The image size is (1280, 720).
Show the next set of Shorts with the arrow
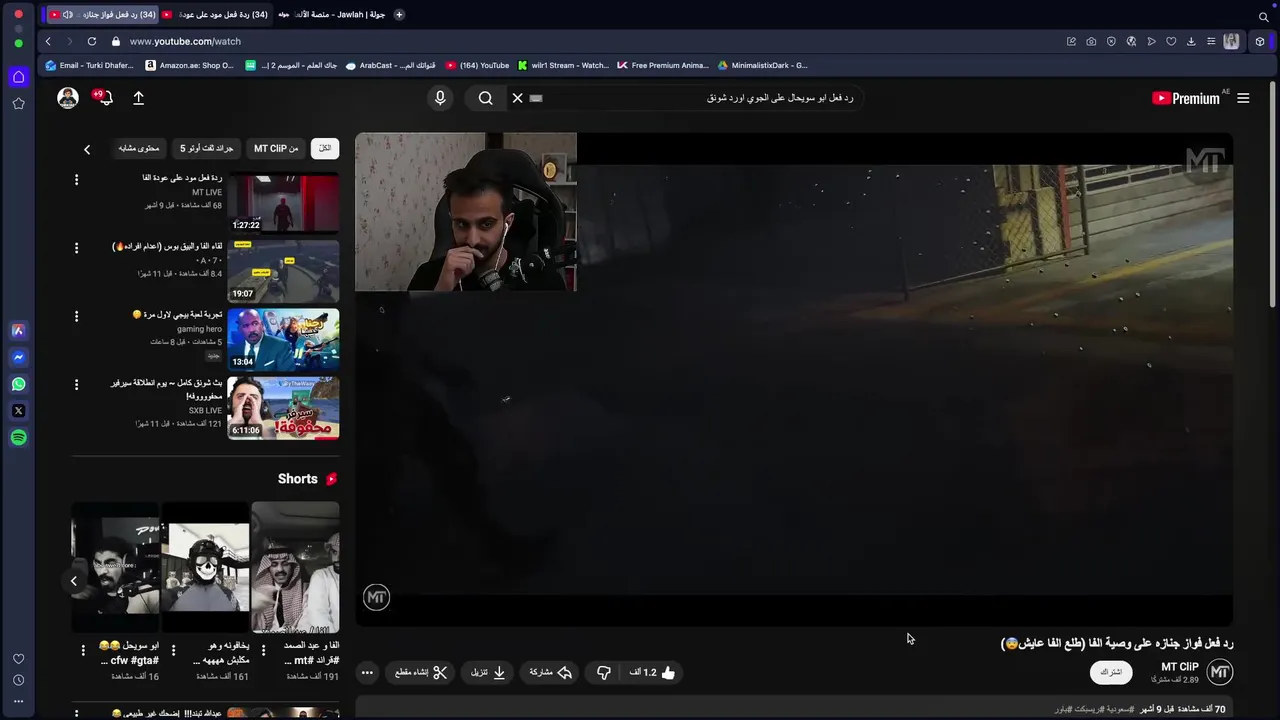[73, 581]
